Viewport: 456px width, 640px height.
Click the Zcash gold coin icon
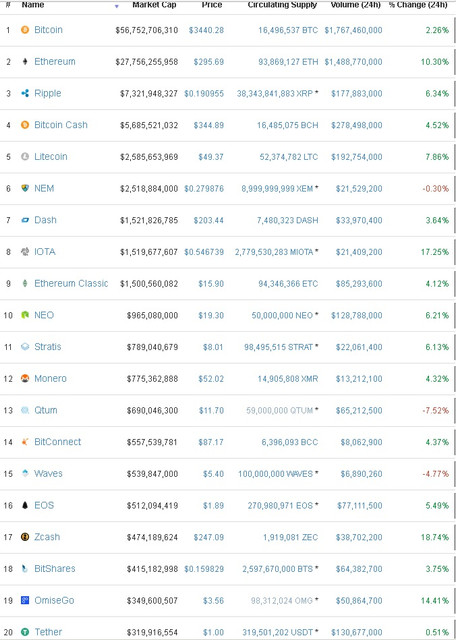tap(25, 537)
